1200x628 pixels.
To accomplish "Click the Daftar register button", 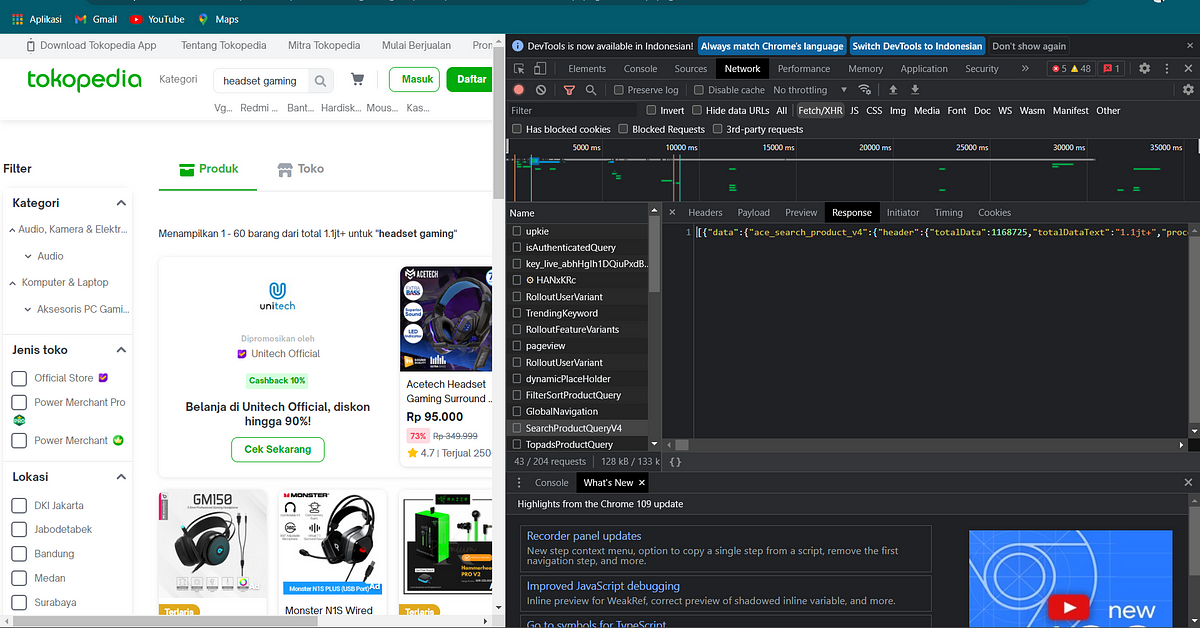I will [469, 79].
